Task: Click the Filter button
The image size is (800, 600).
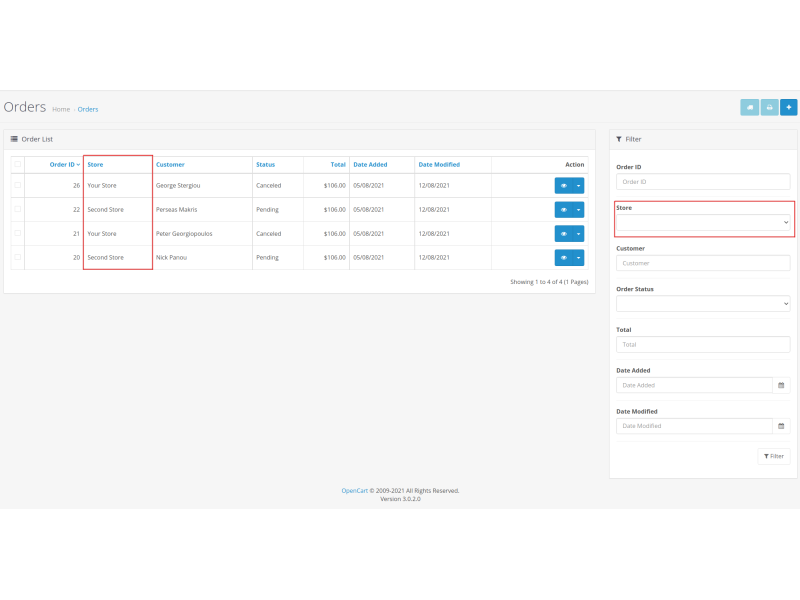Action: [773, 456]
